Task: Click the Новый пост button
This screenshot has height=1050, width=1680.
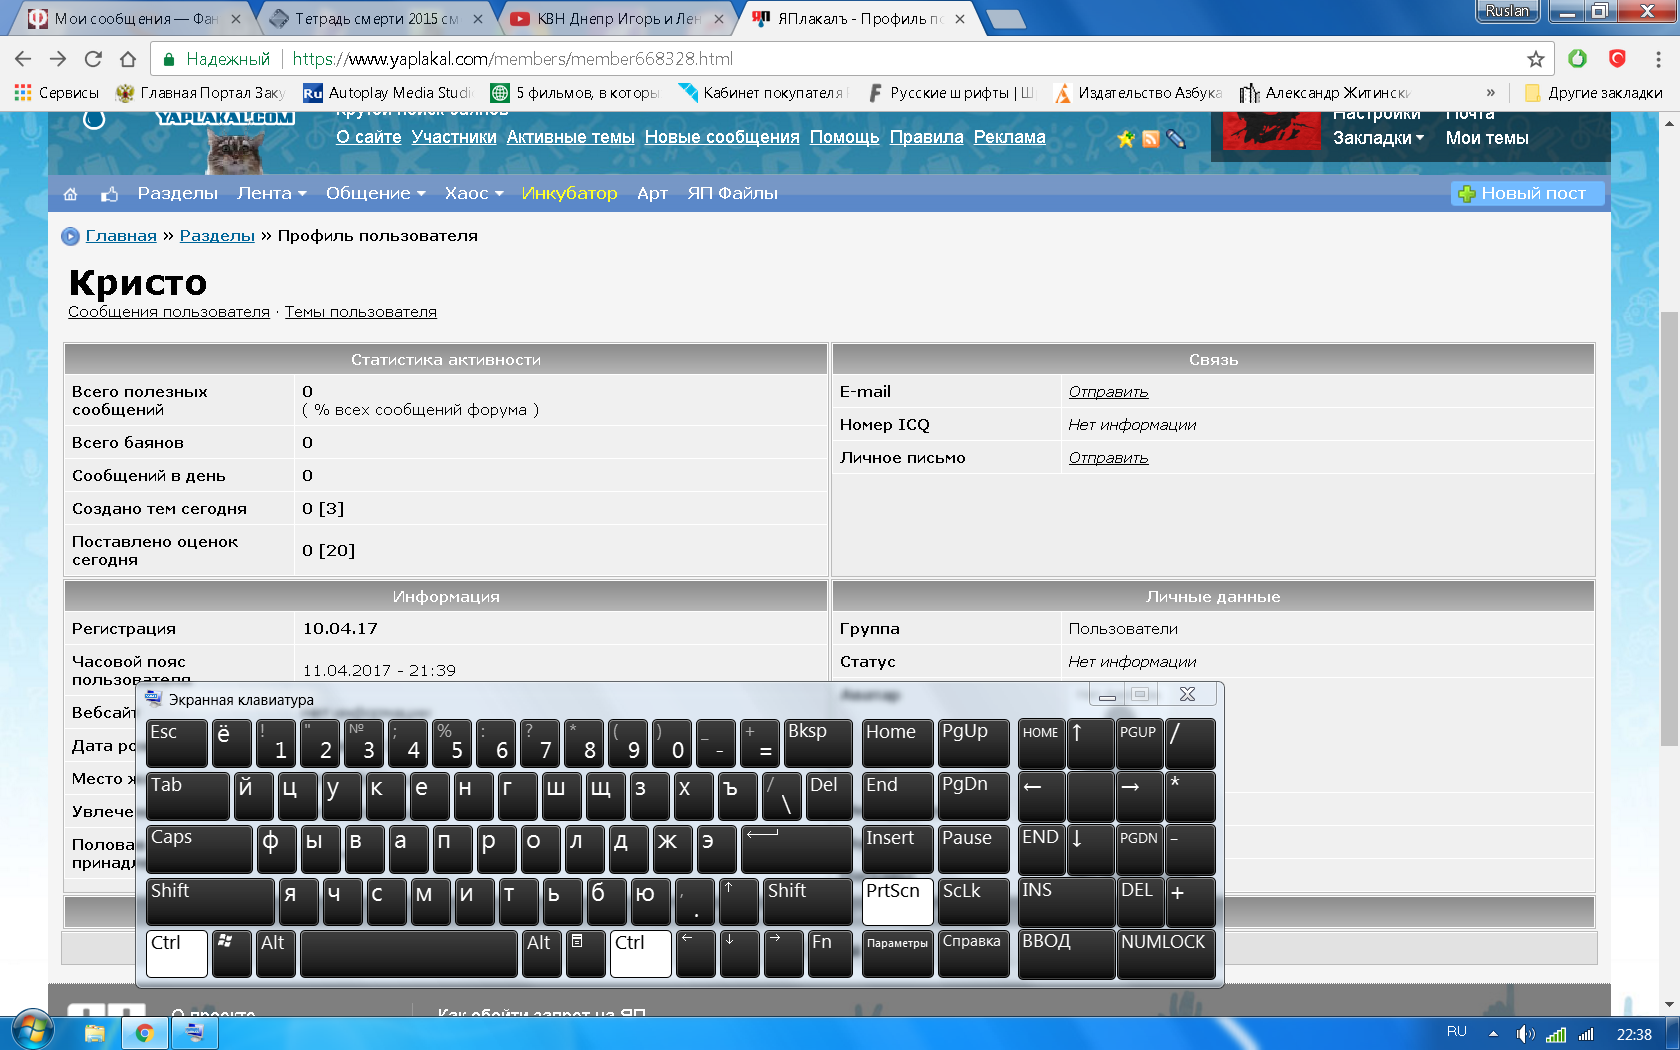Action: [x=1526, y=194]
